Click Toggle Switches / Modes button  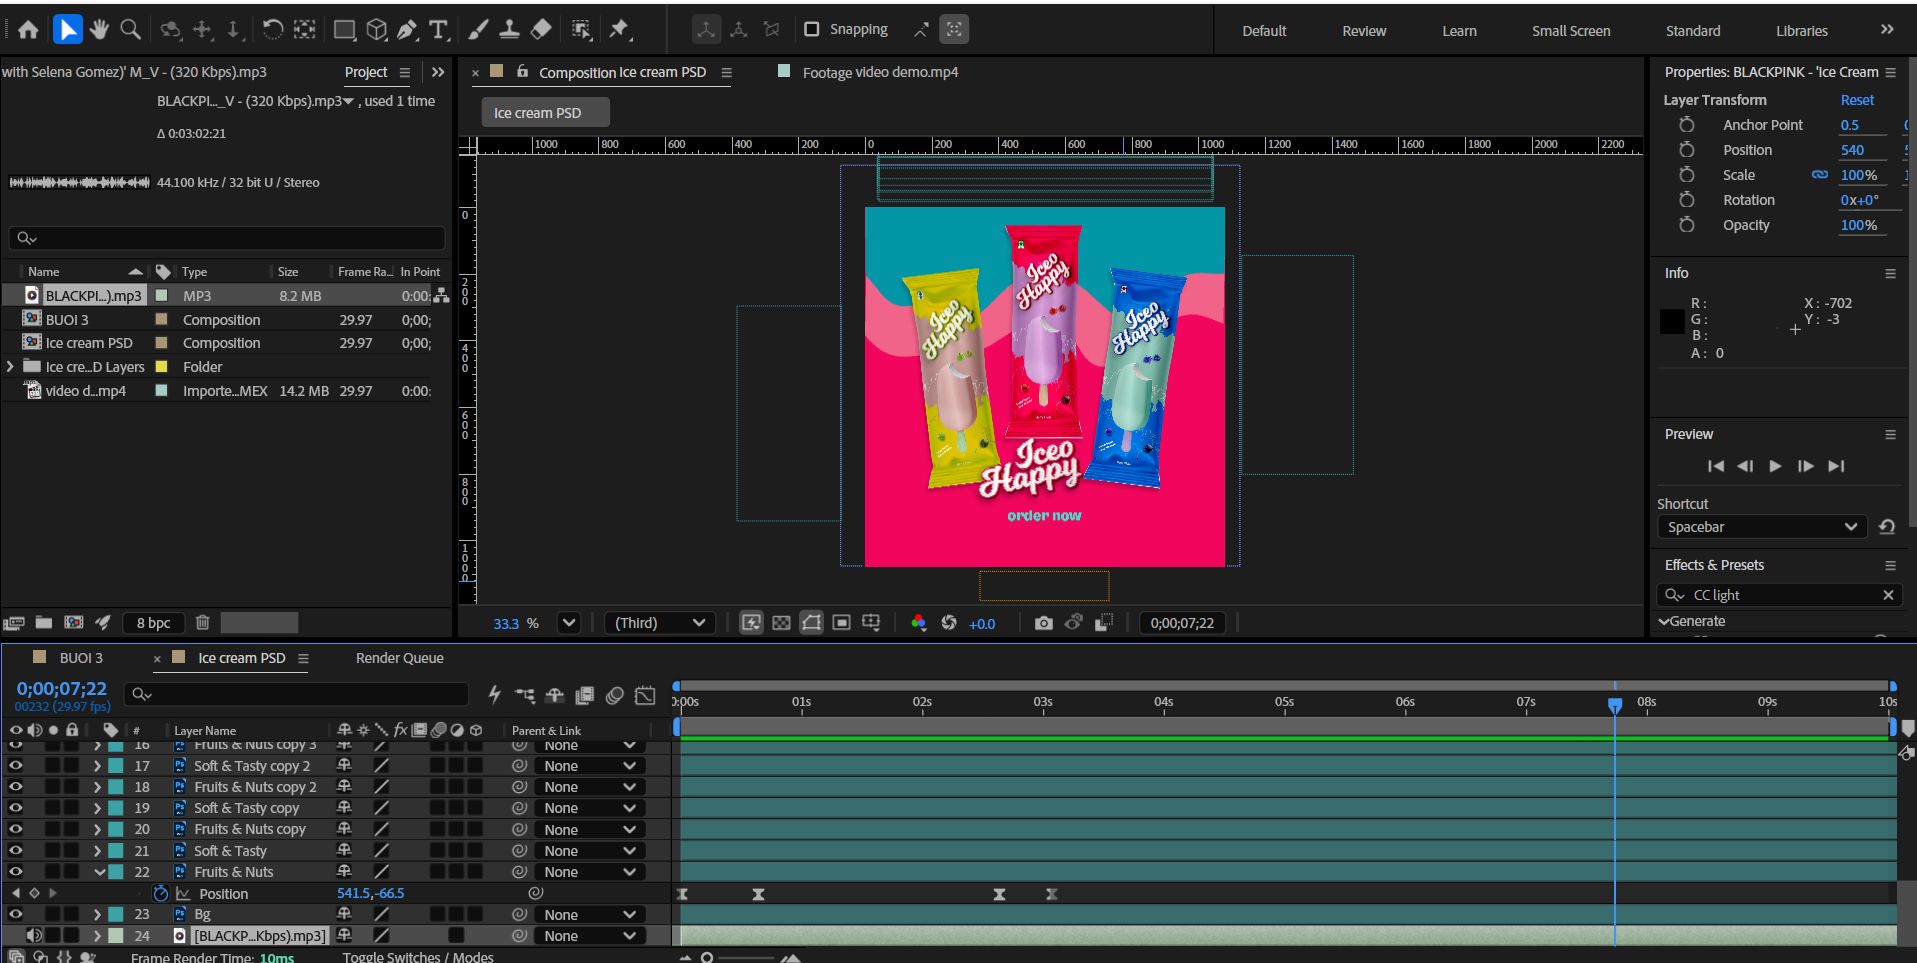418,956
